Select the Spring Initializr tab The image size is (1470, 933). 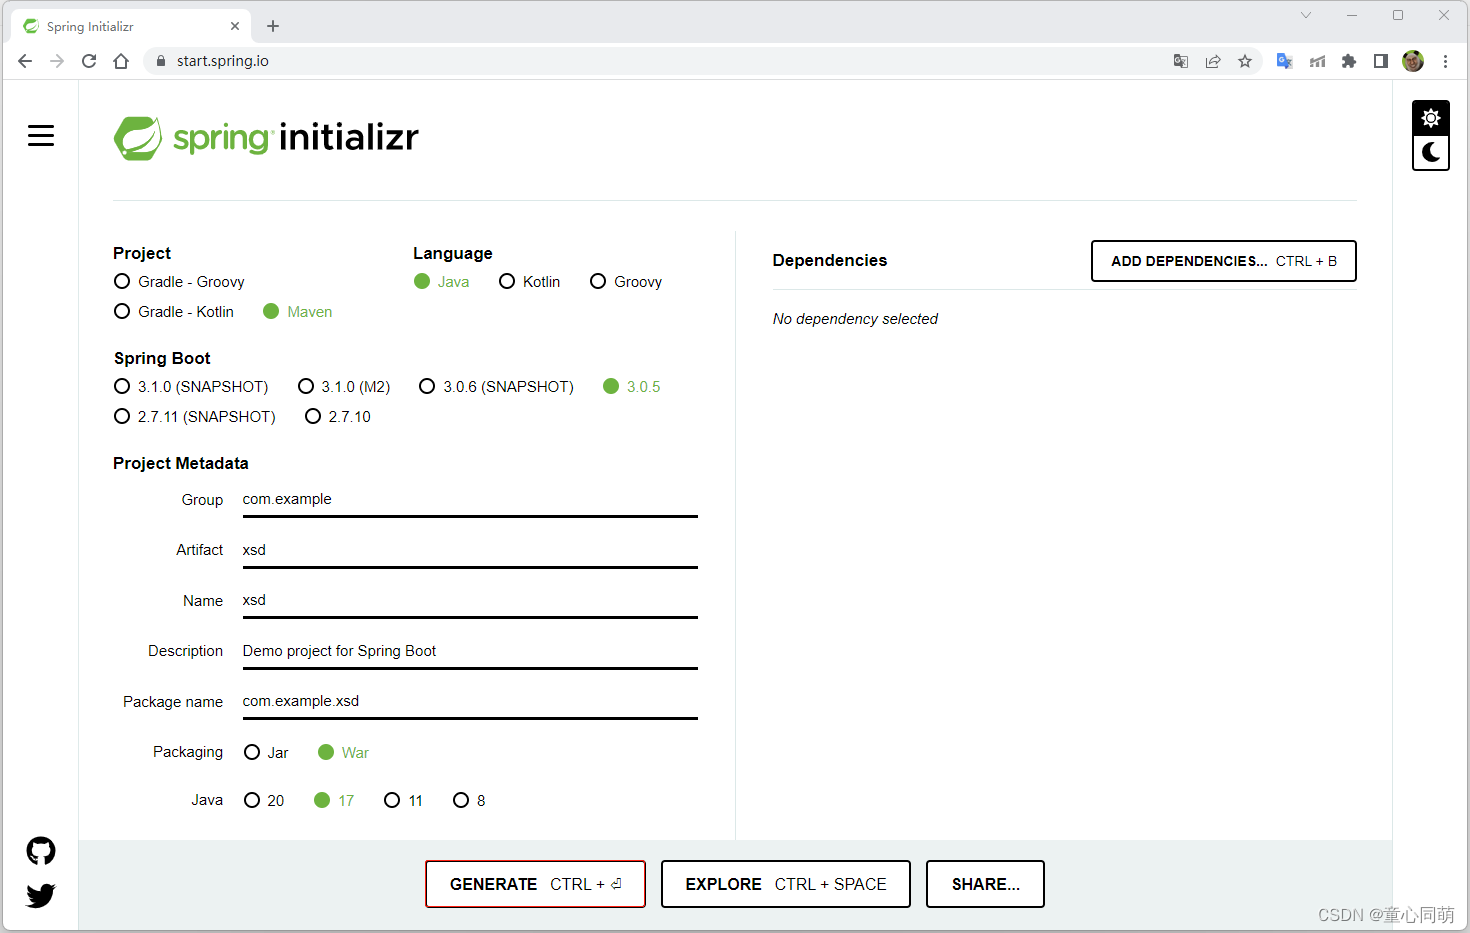coord(132,26)
